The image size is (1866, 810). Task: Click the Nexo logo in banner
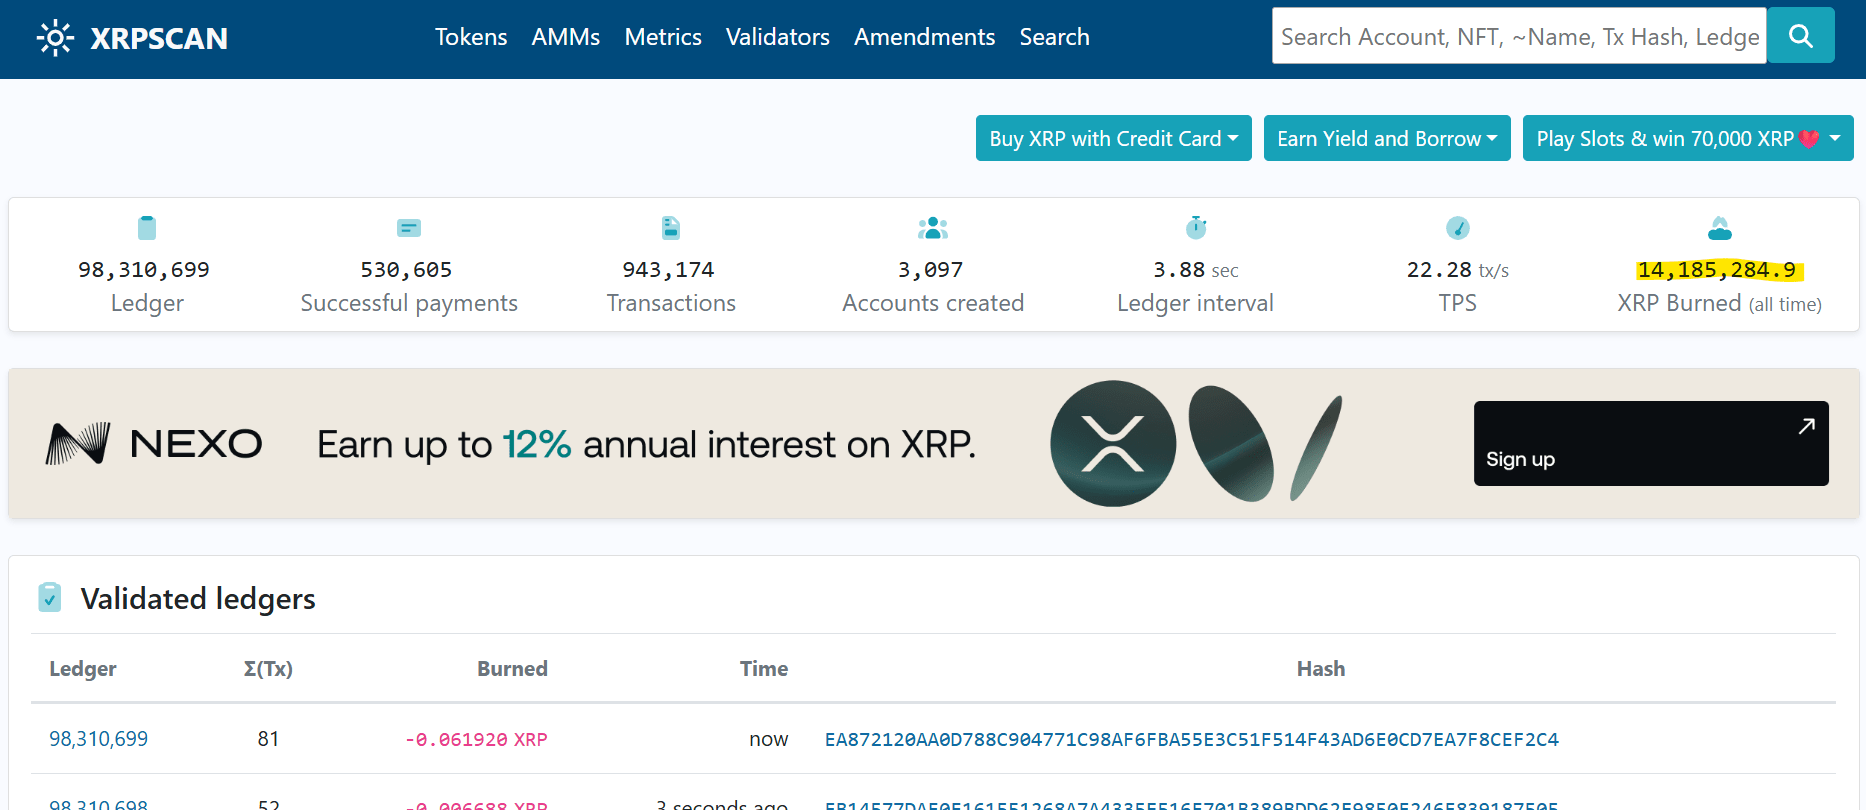pyautogui.click(x=155, y=443)
